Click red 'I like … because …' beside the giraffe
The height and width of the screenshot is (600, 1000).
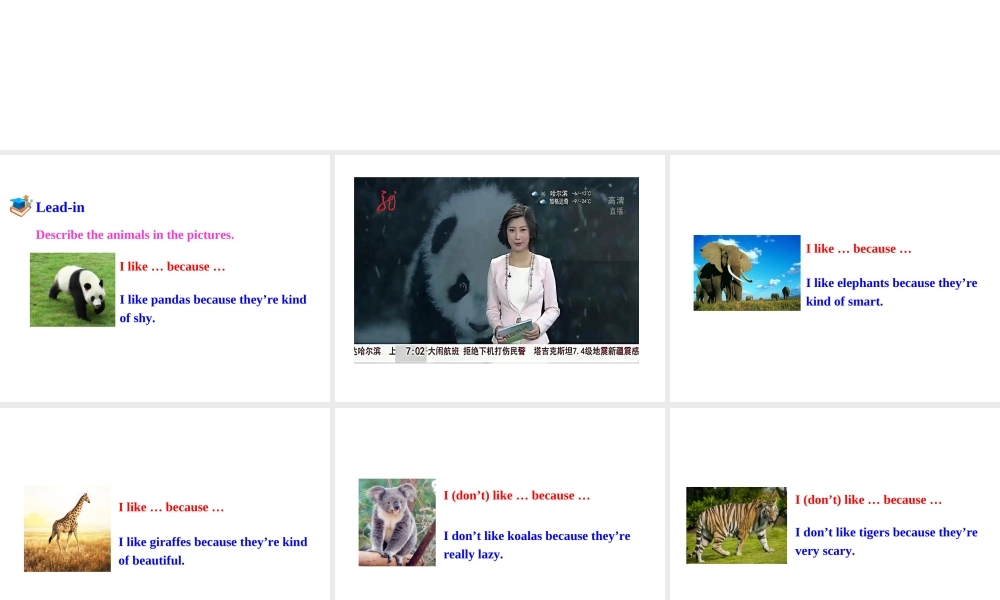[171, 507]
